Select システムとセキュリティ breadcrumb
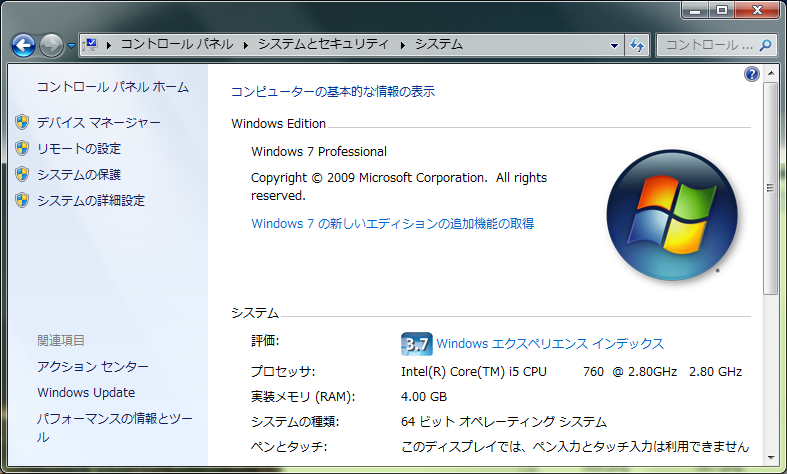Screen dimensions: 787x474 323,44
